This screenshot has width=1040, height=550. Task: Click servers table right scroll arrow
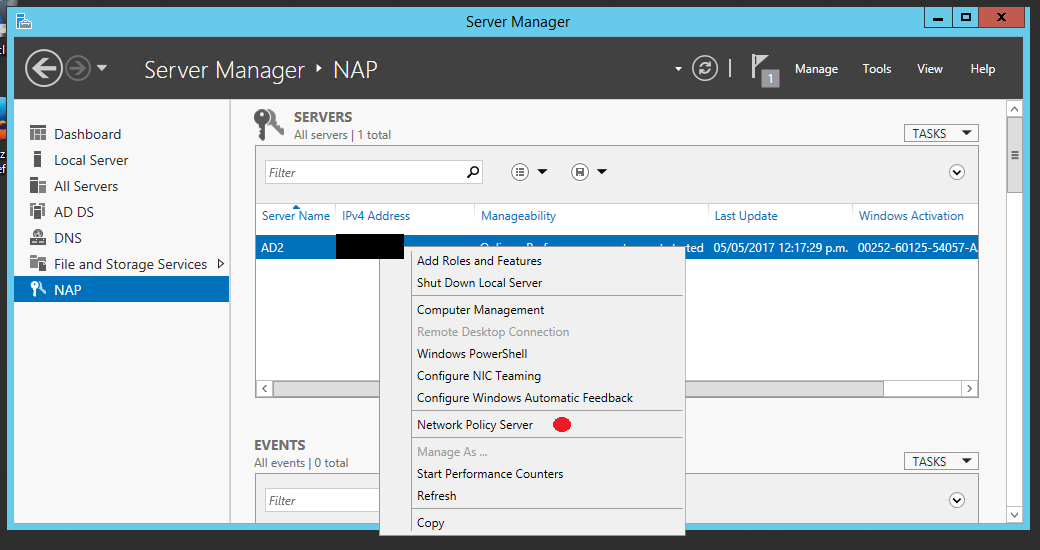970,388
